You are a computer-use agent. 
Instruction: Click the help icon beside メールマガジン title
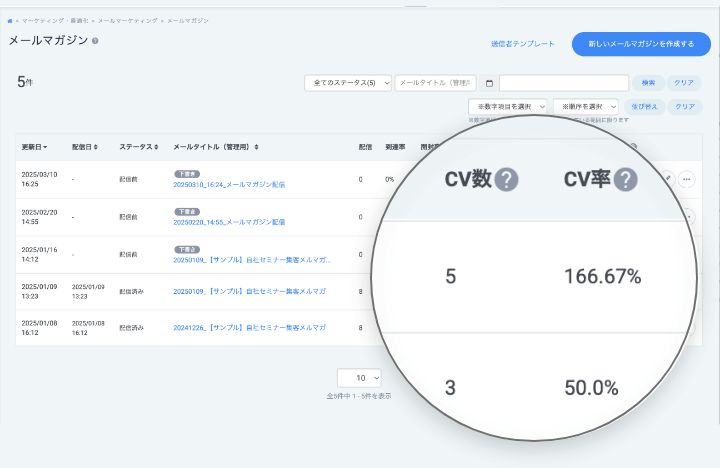95,41
